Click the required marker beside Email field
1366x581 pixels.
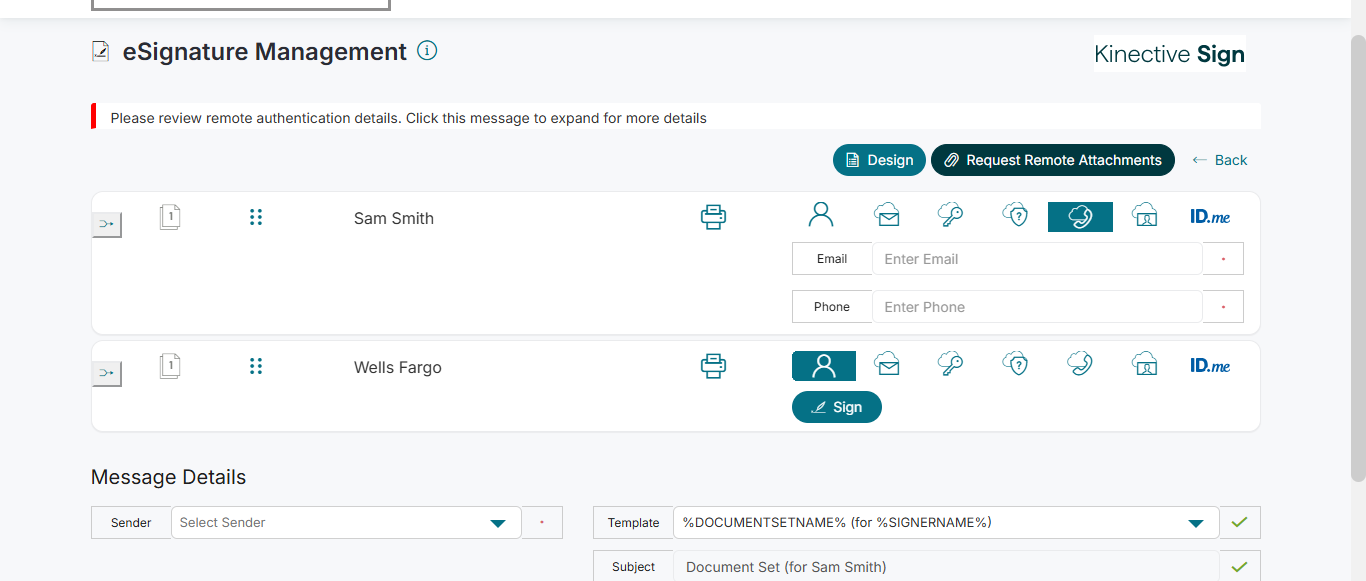tap(1223, 258)
